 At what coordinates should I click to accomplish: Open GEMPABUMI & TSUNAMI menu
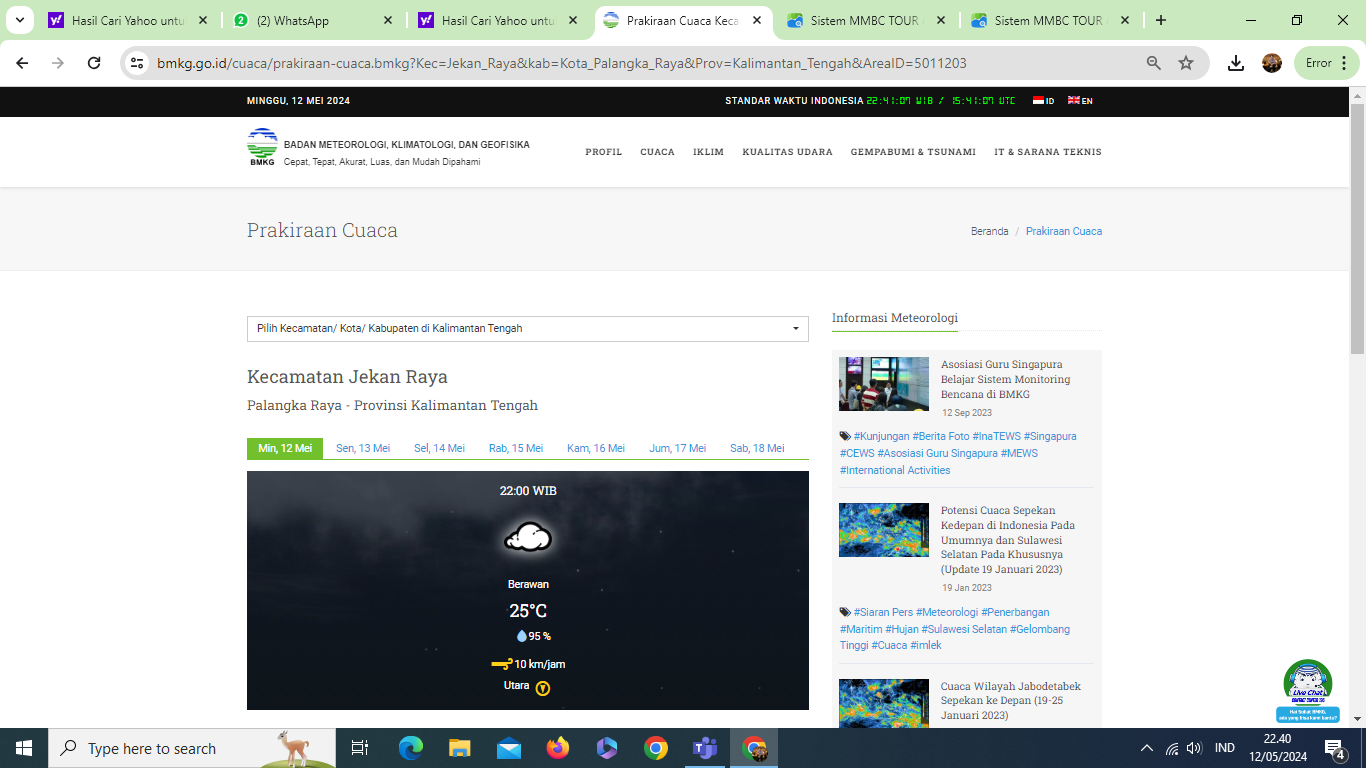click(914, 153)
